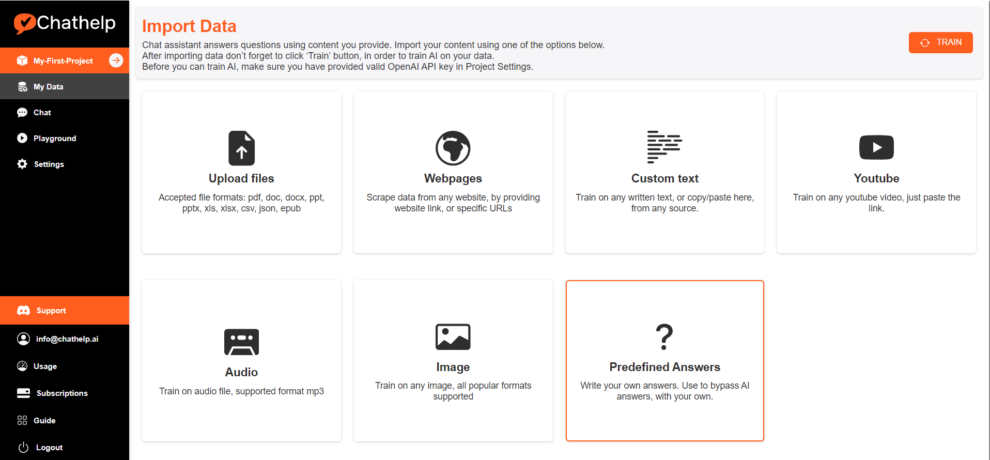
Task: Select the Webpages globe icon
Action: pos(453,147)
